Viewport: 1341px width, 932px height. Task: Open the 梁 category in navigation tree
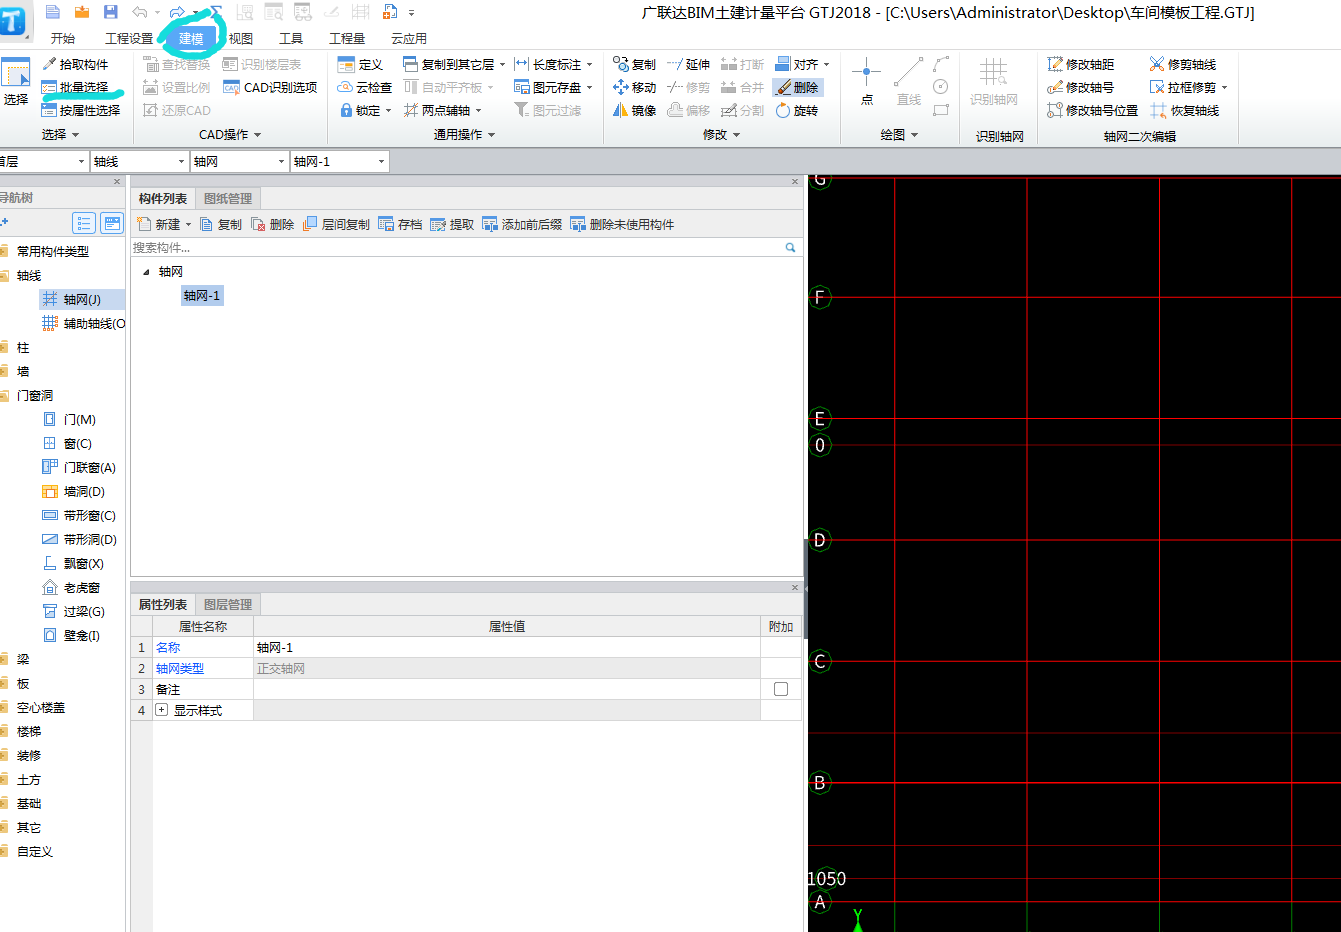coord(23,659)
